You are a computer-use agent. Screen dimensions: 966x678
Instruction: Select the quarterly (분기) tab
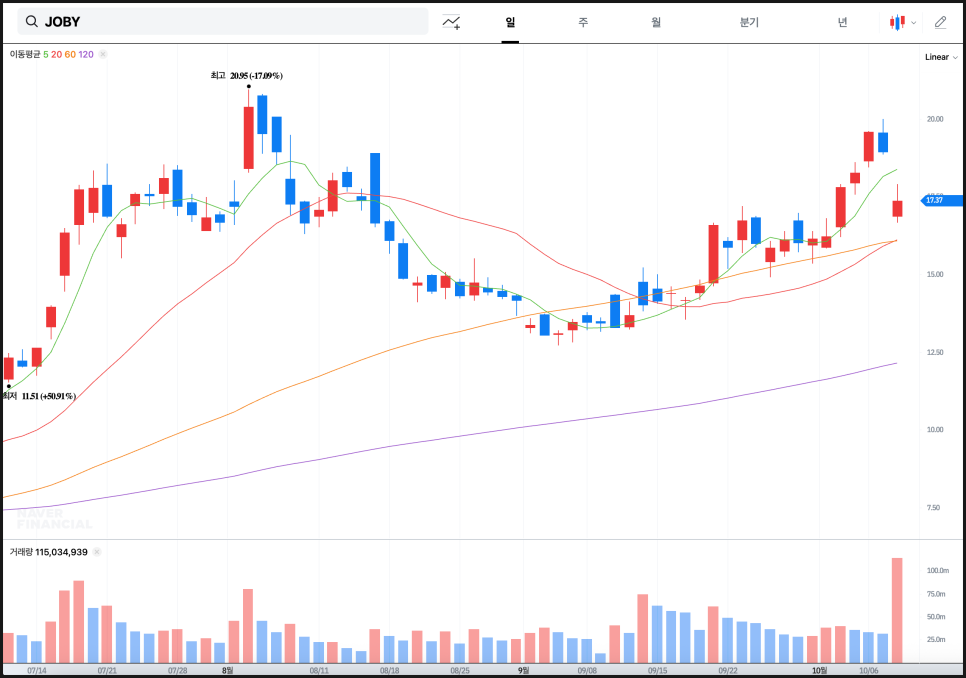tap(749, 22)
